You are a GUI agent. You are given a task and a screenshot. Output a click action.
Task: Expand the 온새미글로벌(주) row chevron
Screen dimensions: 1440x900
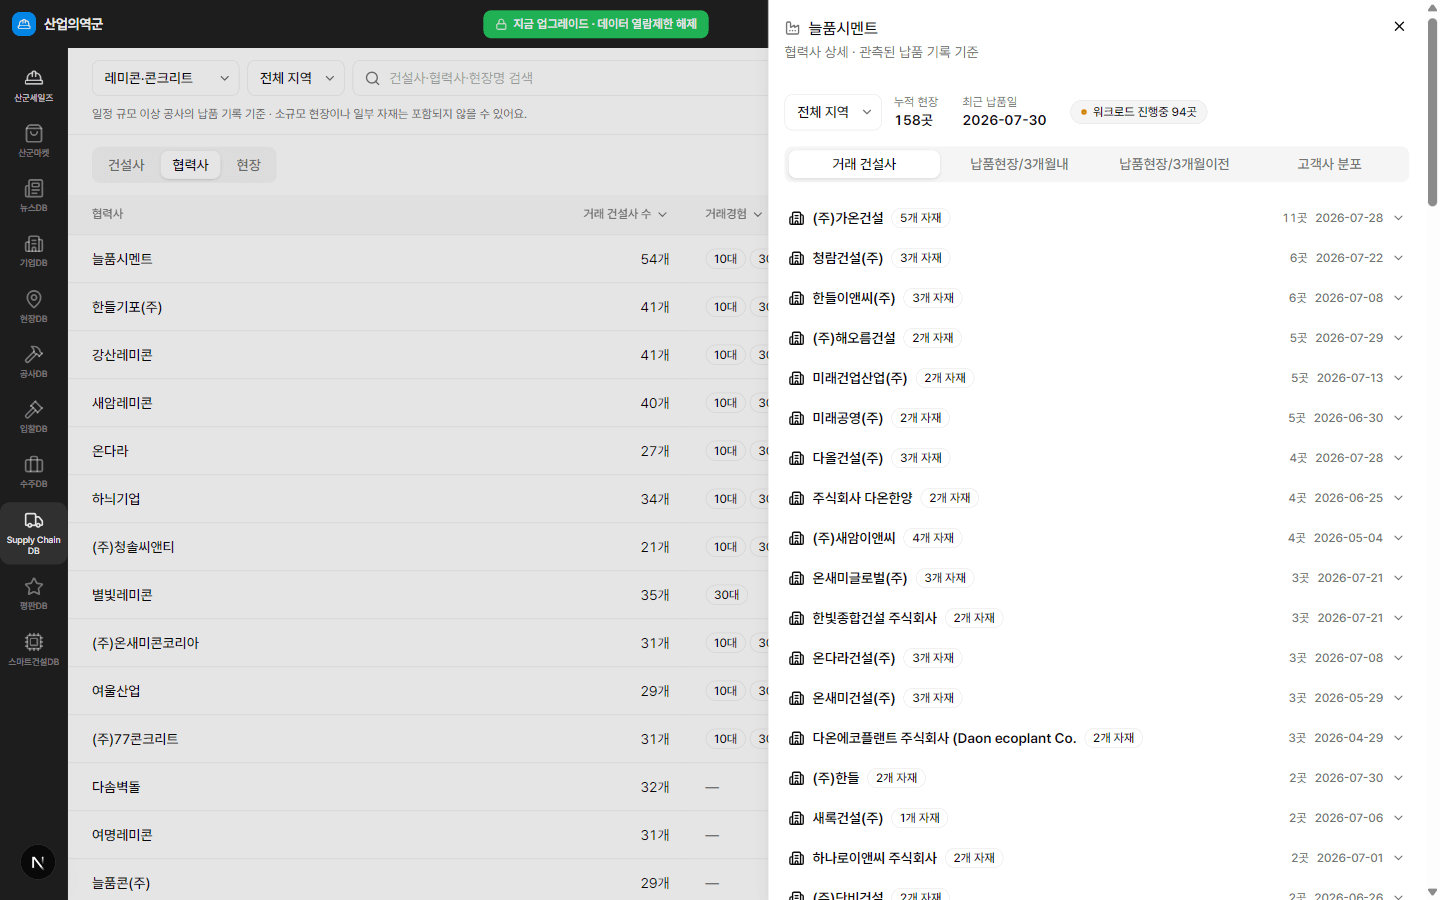(x=1398, y=578)
